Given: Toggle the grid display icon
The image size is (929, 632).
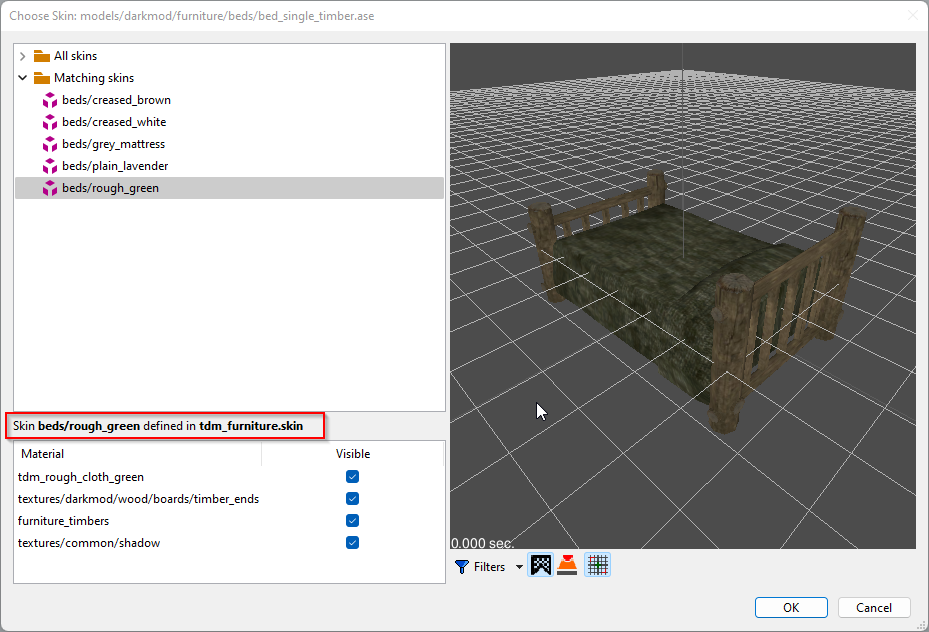Looking at the screenshot, I should (x=597, y=566).
